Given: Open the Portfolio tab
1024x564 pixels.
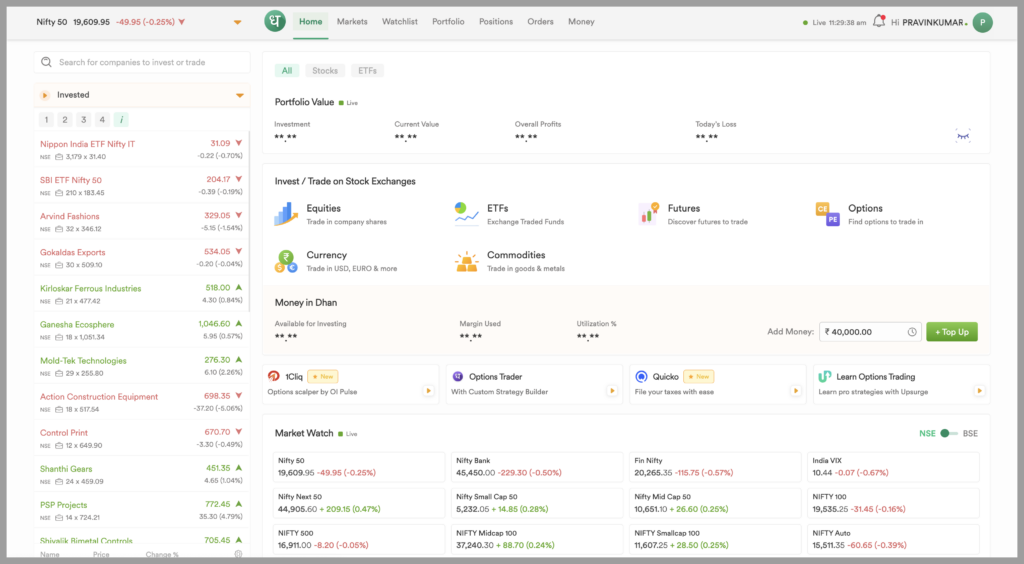Looking at the screenshot, I should pos(448,22).
